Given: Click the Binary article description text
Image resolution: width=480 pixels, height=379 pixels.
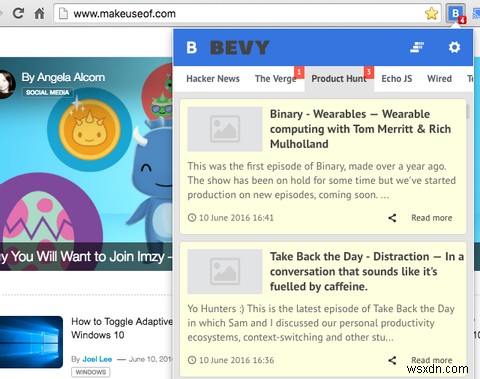Looking at the screenshot, I should tap(322, 180).
